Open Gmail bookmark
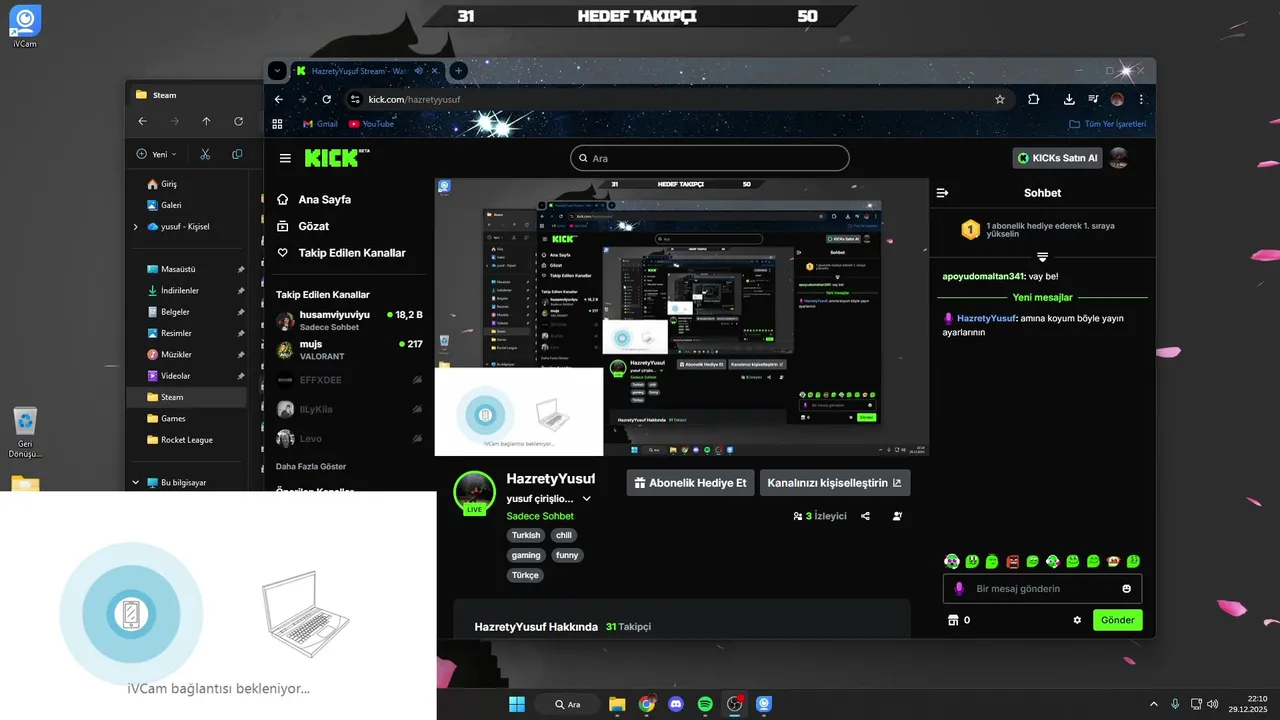 pos(320,124)
